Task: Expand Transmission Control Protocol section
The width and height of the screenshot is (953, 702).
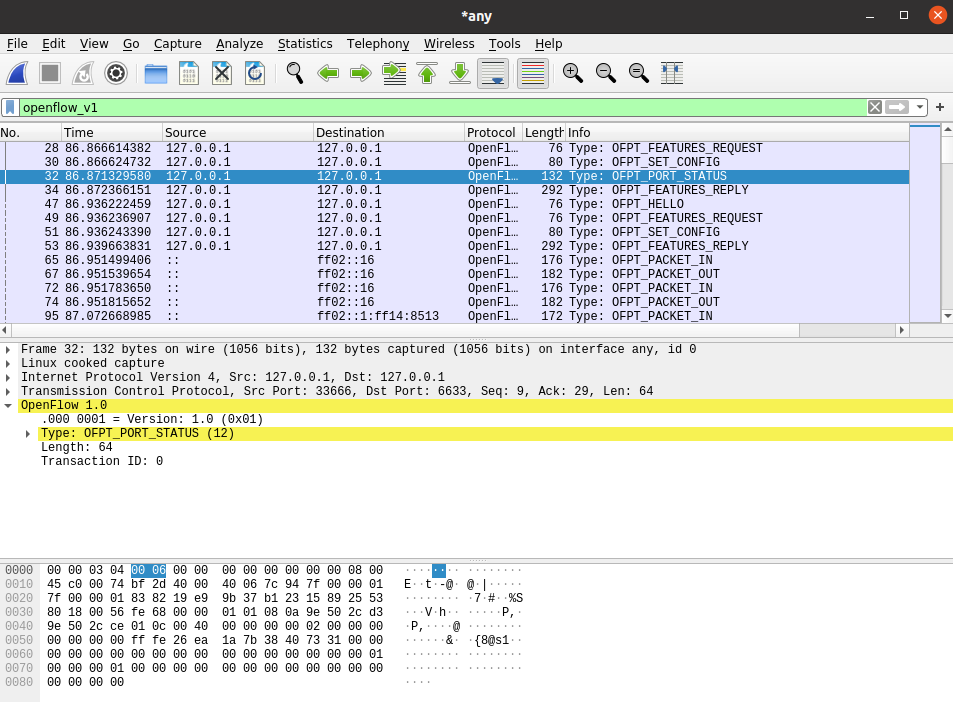Action: pos(8,391)
